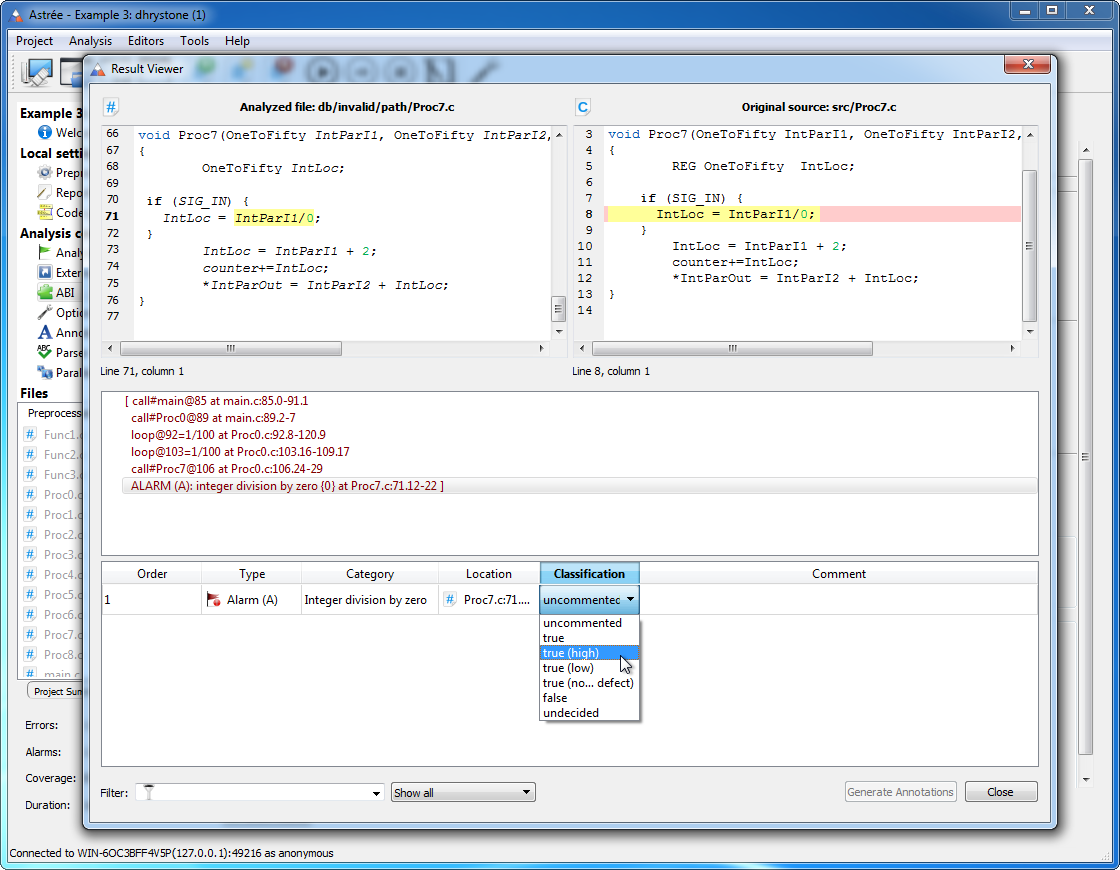Select the 'loop@103=1/100' trace line
1120x870 pixels.
240,452
